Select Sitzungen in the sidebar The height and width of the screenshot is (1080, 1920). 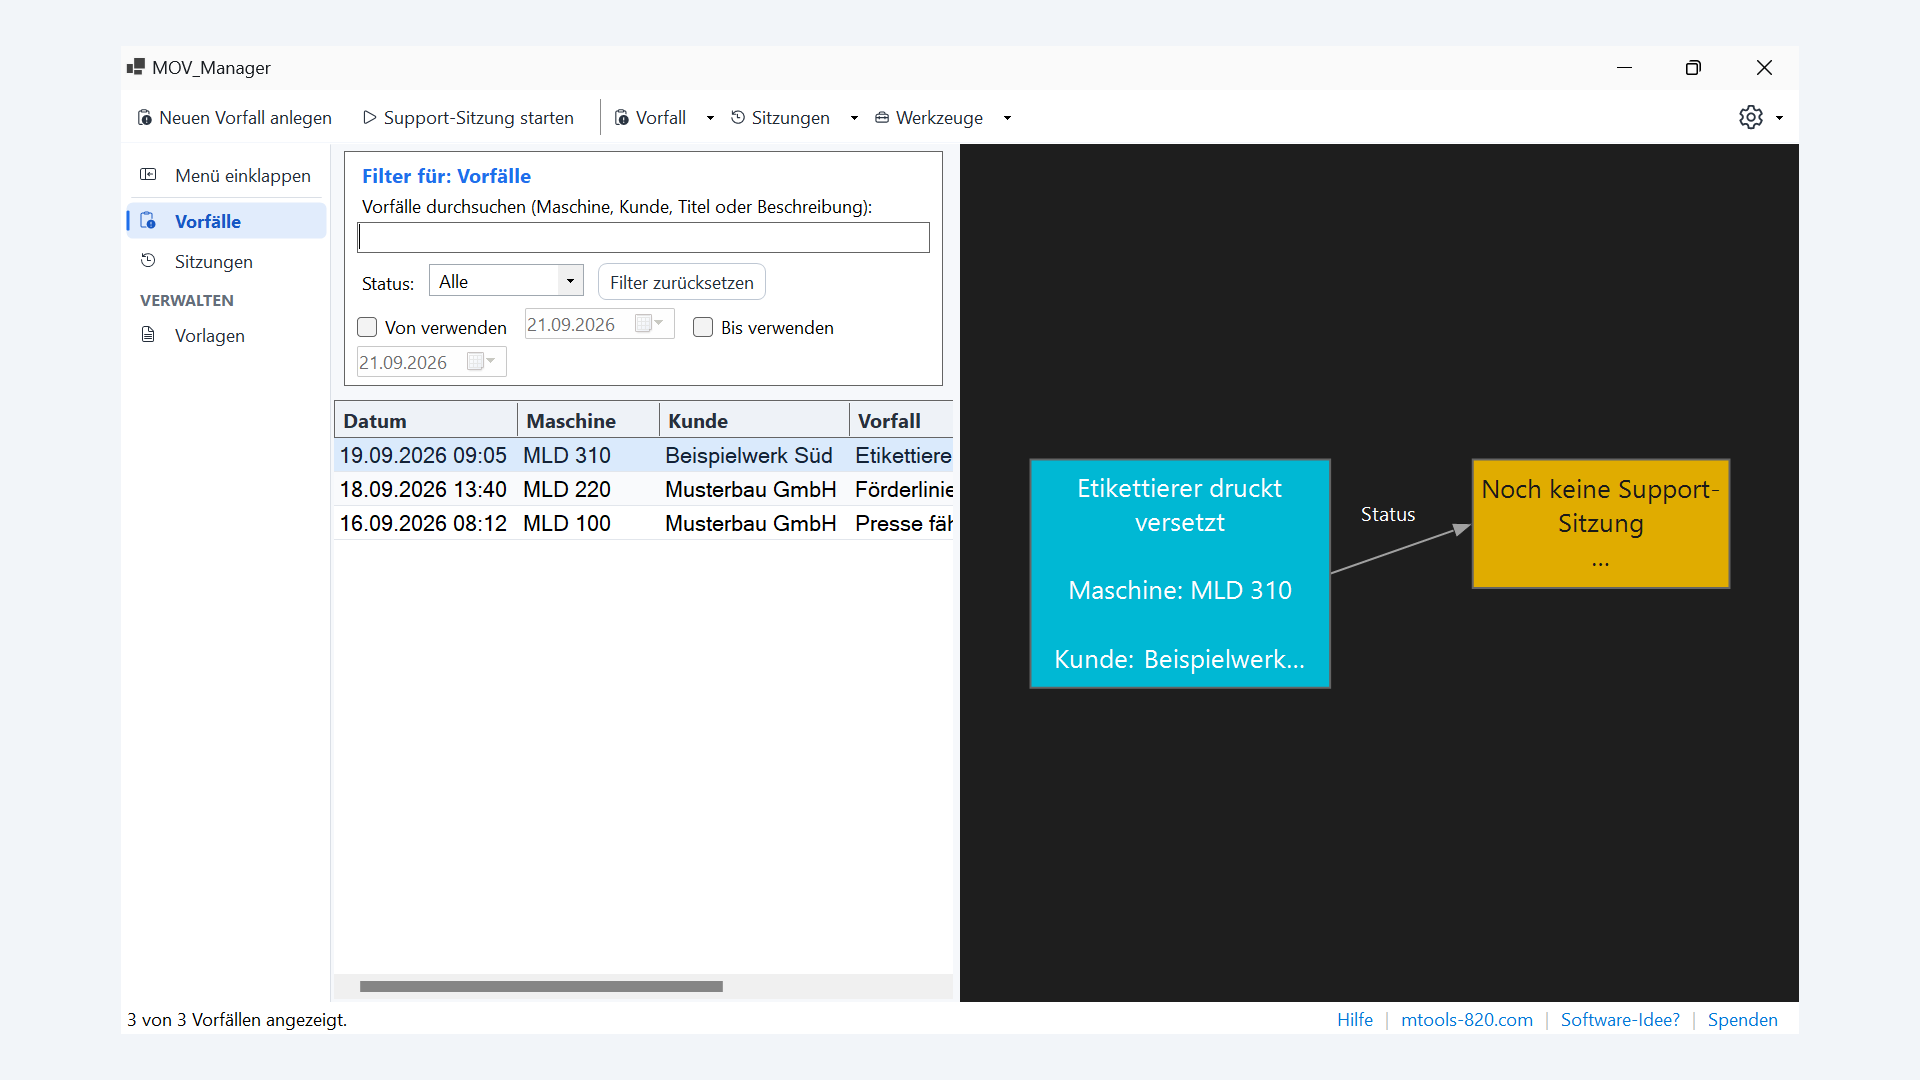pyautogui.click(x=227, y=261)
